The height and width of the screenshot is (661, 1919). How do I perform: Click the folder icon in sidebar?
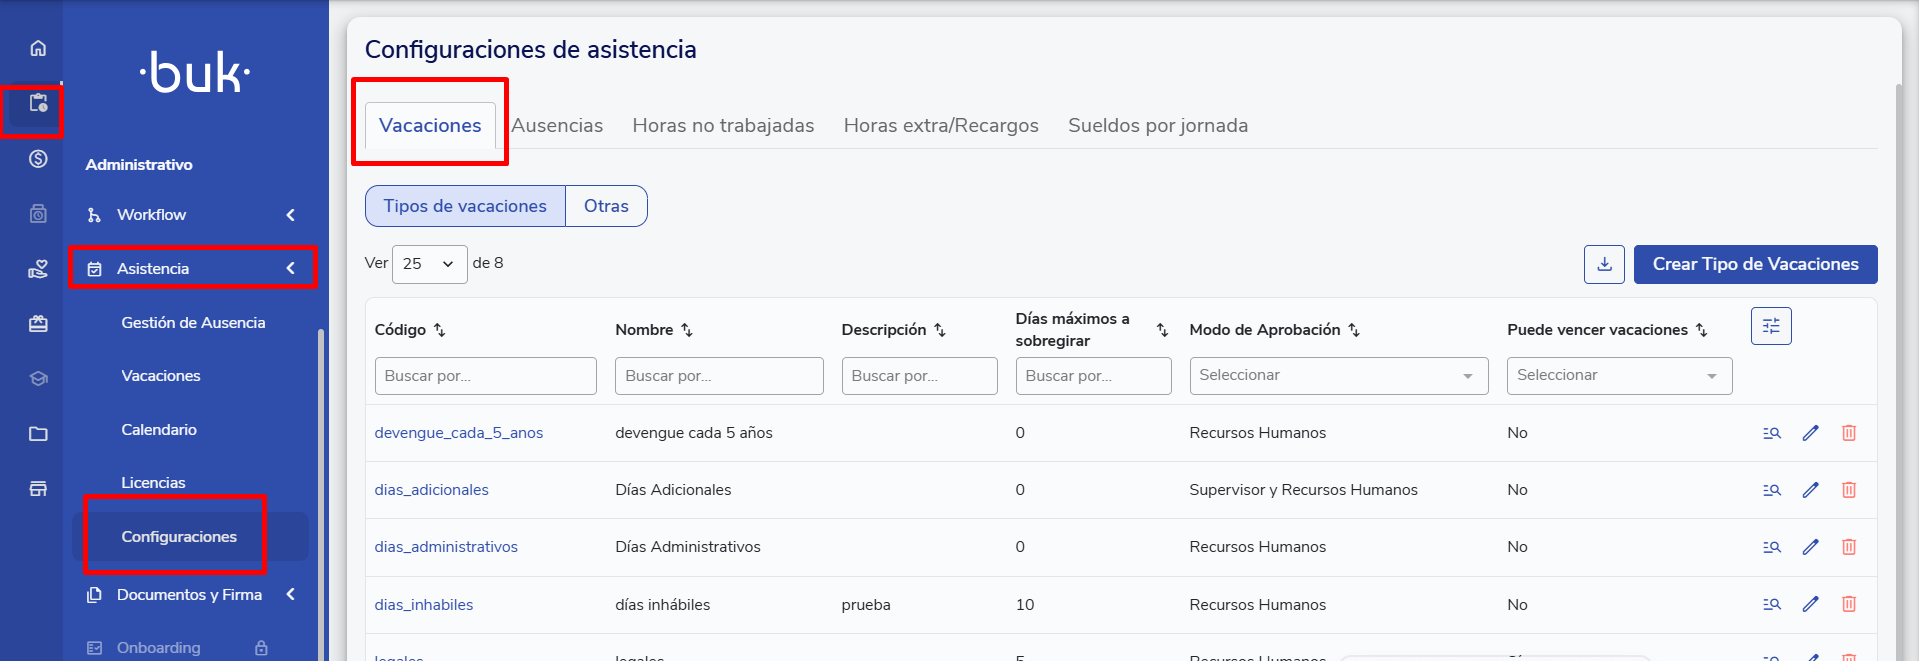[38, 434]
